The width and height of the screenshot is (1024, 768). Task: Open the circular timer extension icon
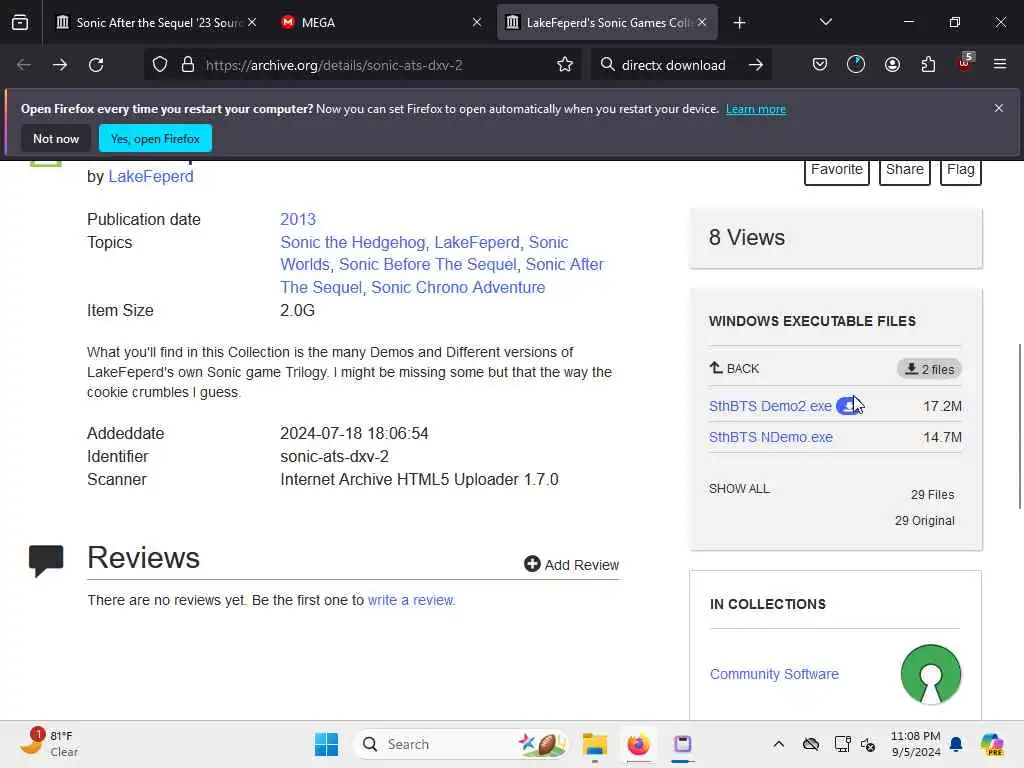[x=856, y=65]
